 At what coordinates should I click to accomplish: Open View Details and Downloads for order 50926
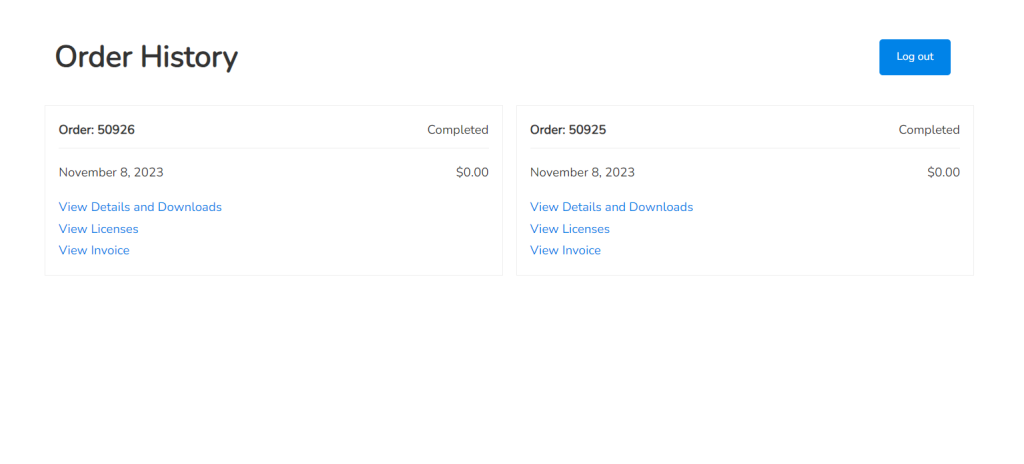point(140,207)
